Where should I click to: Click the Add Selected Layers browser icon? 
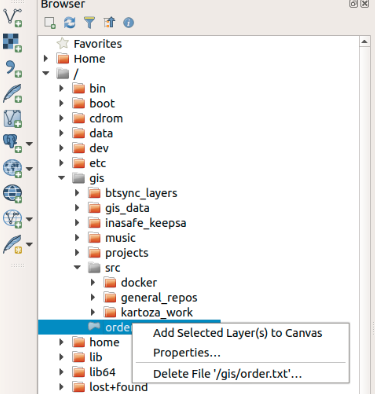(x=50, y=23)
